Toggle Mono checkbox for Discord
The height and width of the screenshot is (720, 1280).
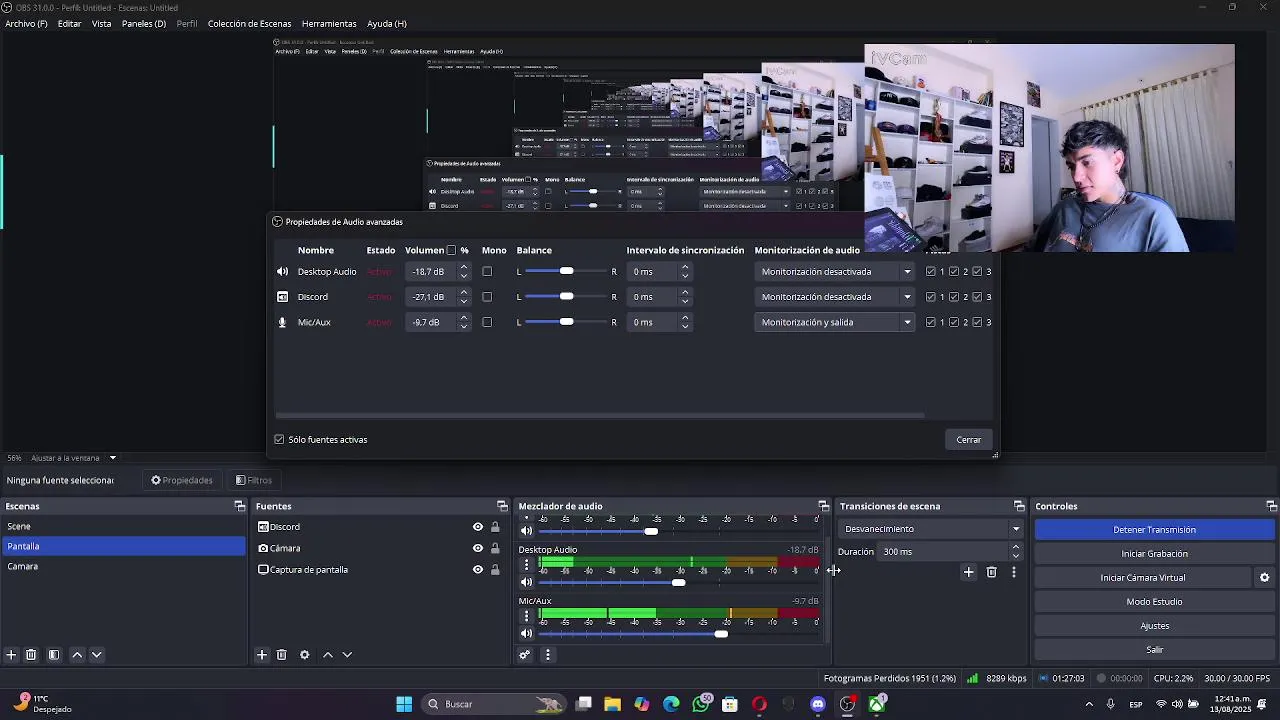coord(487,297)
